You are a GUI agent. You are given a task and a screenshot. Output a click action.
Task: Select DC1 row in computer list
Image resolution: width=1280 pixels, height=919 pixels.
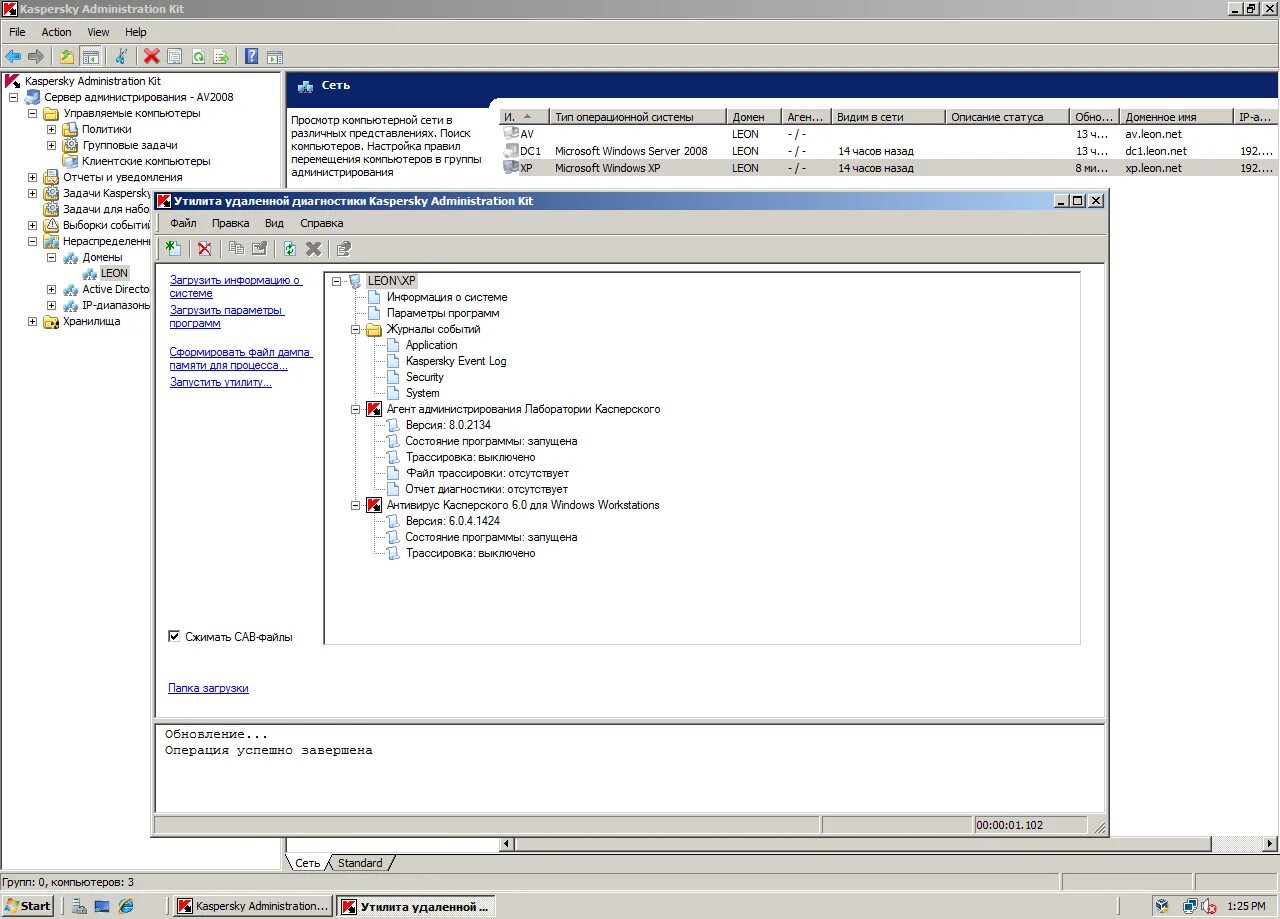coord(889,151)
